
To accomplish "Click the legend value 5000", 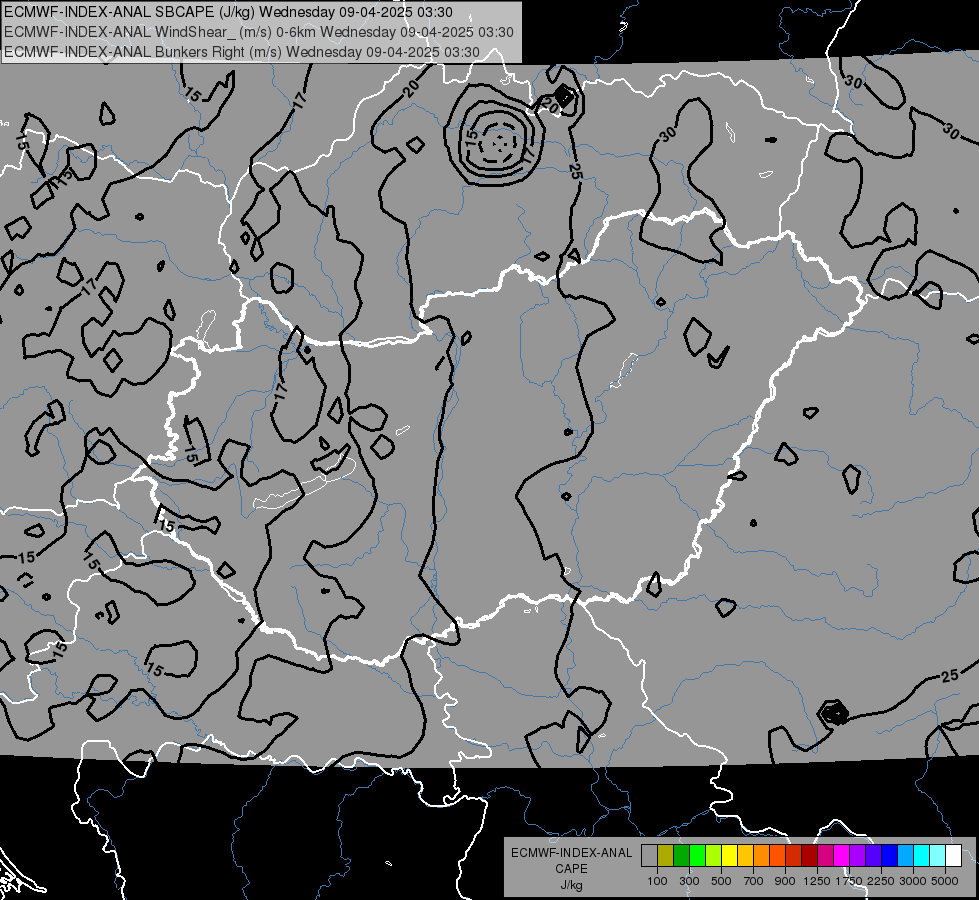I will [945, 881].
